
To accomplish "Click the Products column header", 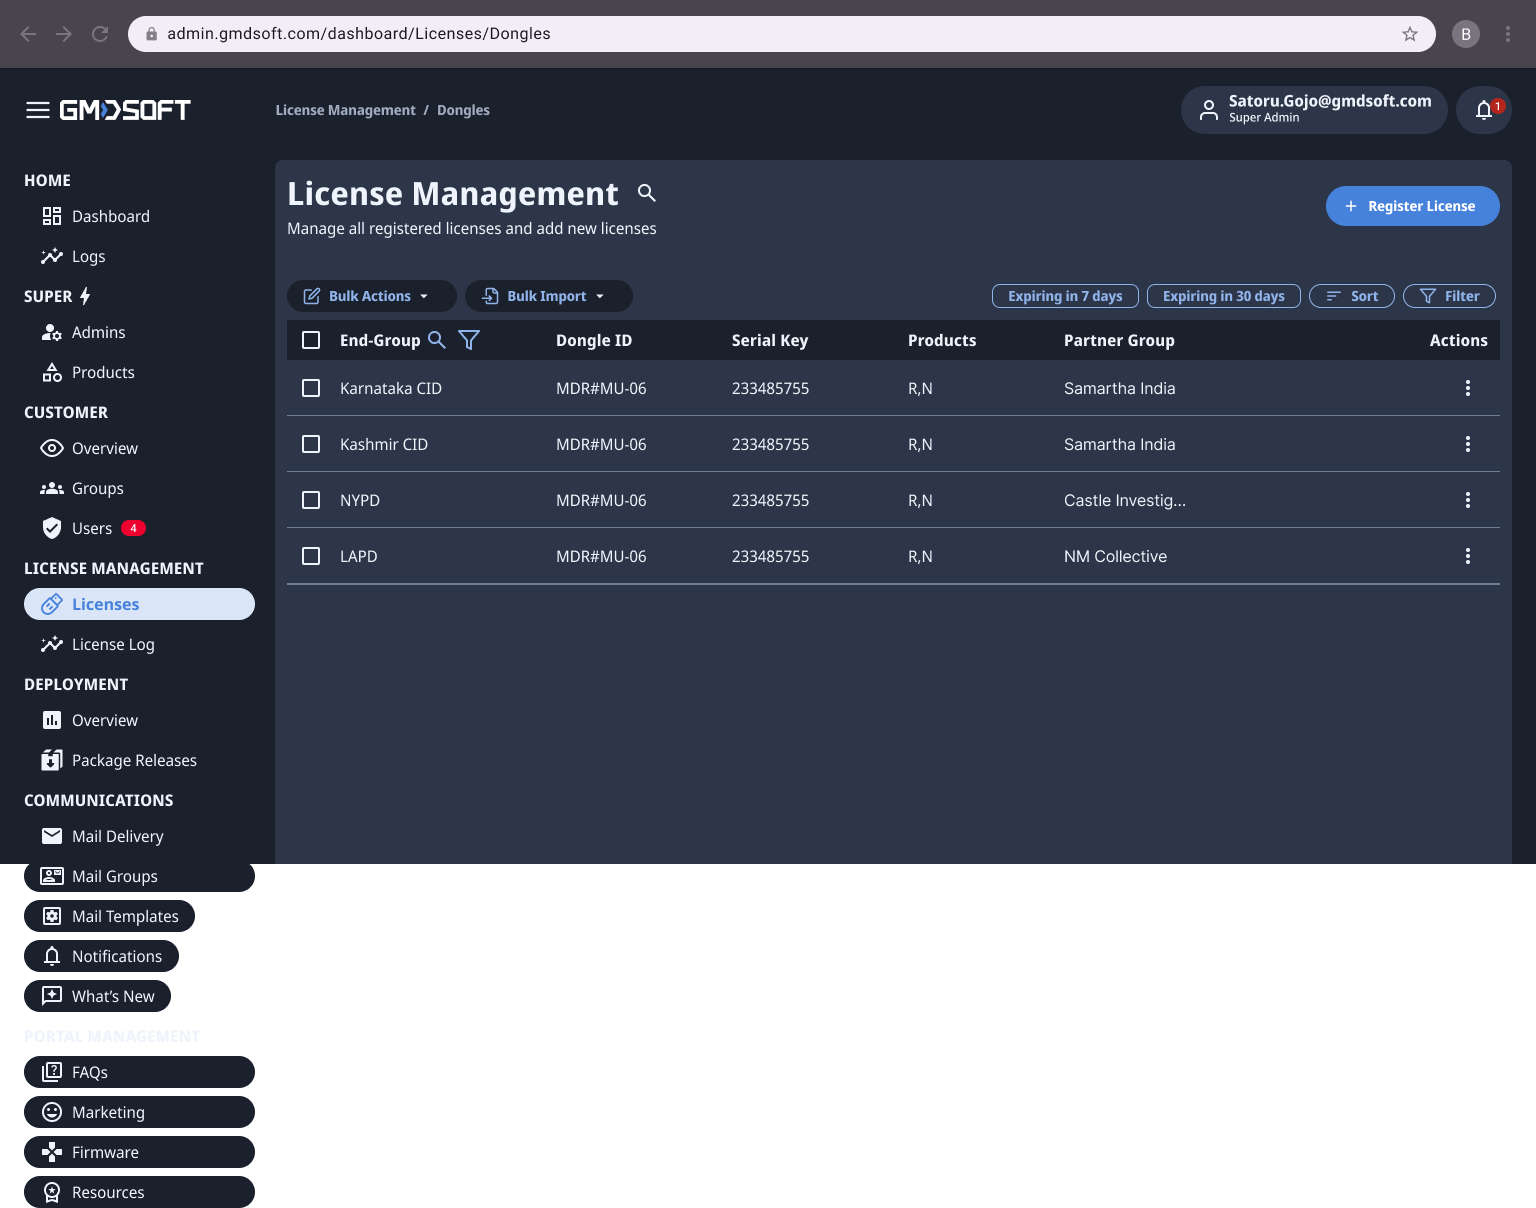I will coord(942,340).
